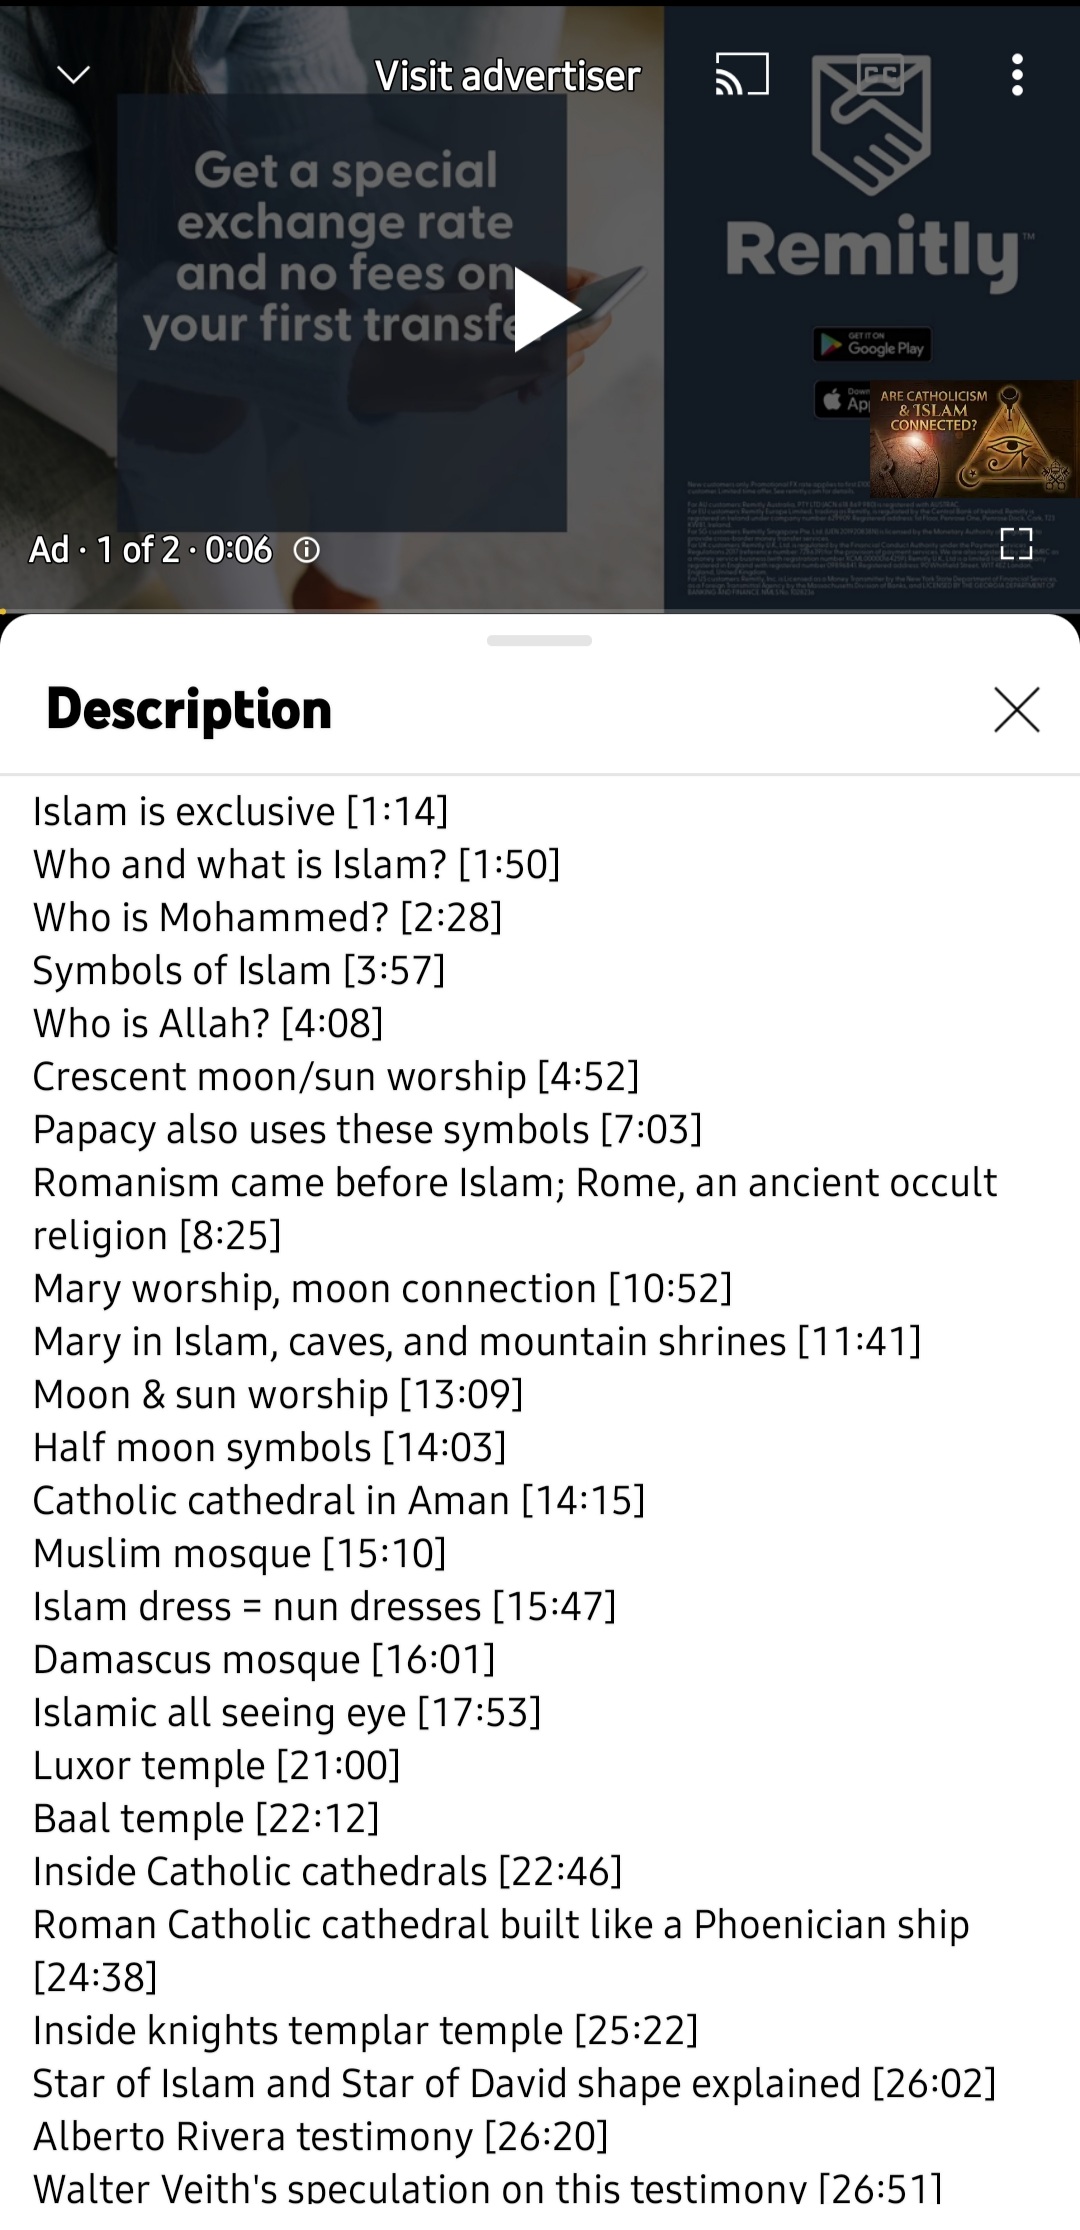Tap the Visit advertiser link
The width and height of the screenshot is (1080, 2230).
pos(507,76)
